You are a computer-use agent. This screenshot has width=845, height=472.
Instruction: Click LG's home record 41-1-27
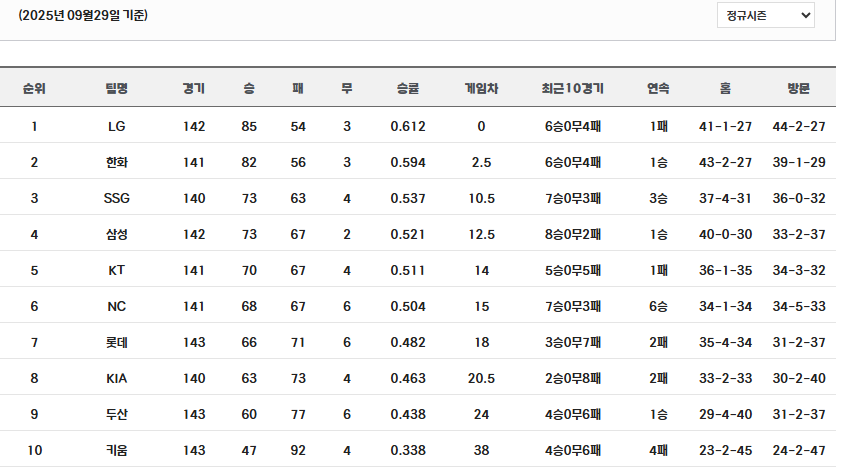725,127
